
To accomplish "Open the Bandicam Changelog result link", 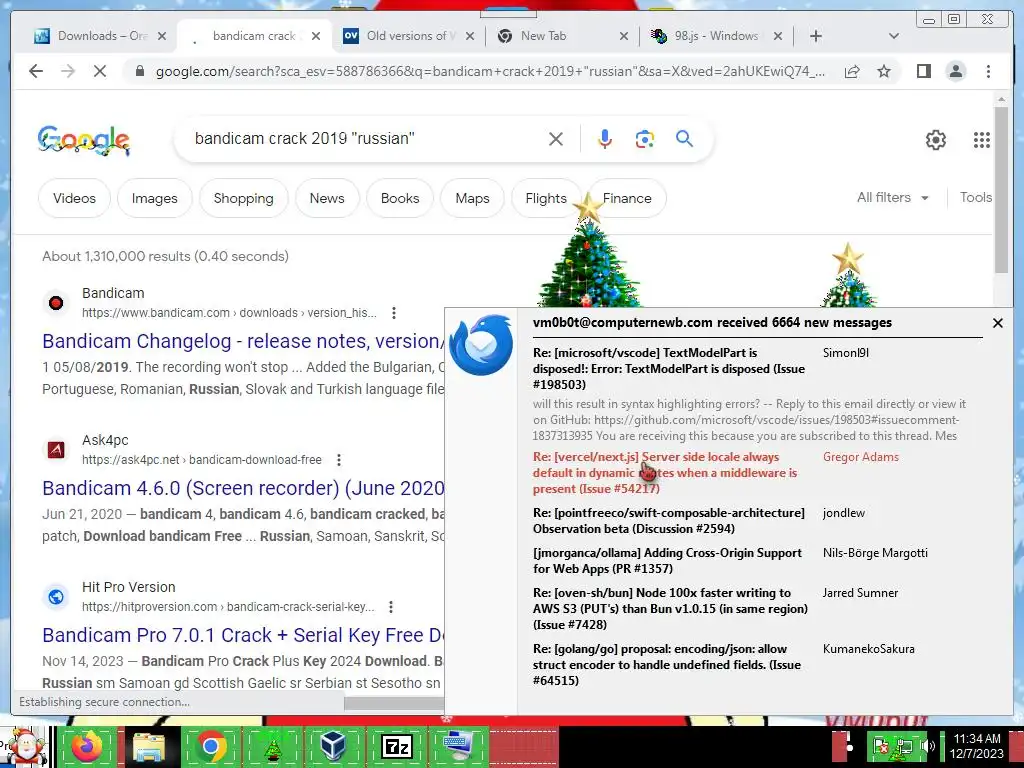I will click(x=243, y=341).
